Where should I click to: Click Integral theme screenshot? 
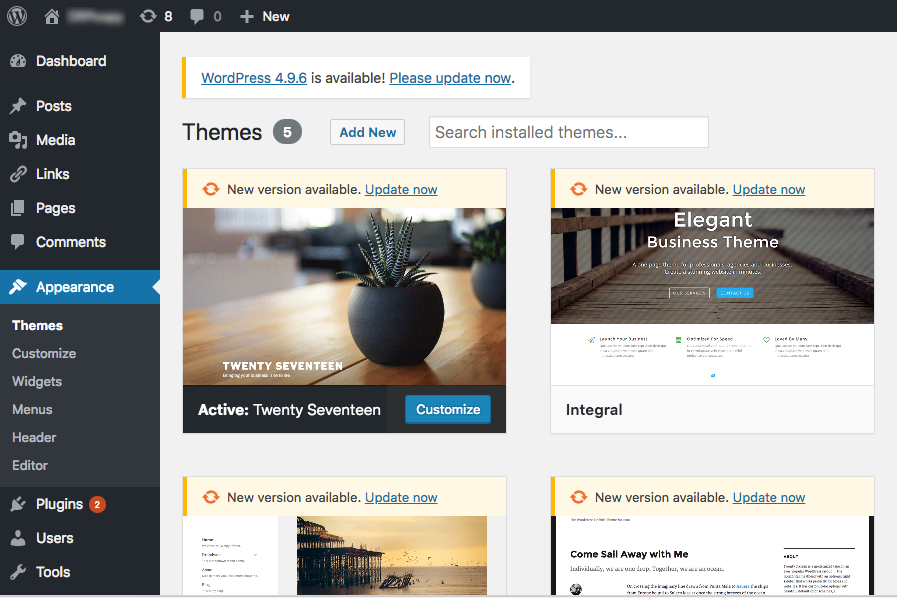click(x=712, y=296)
